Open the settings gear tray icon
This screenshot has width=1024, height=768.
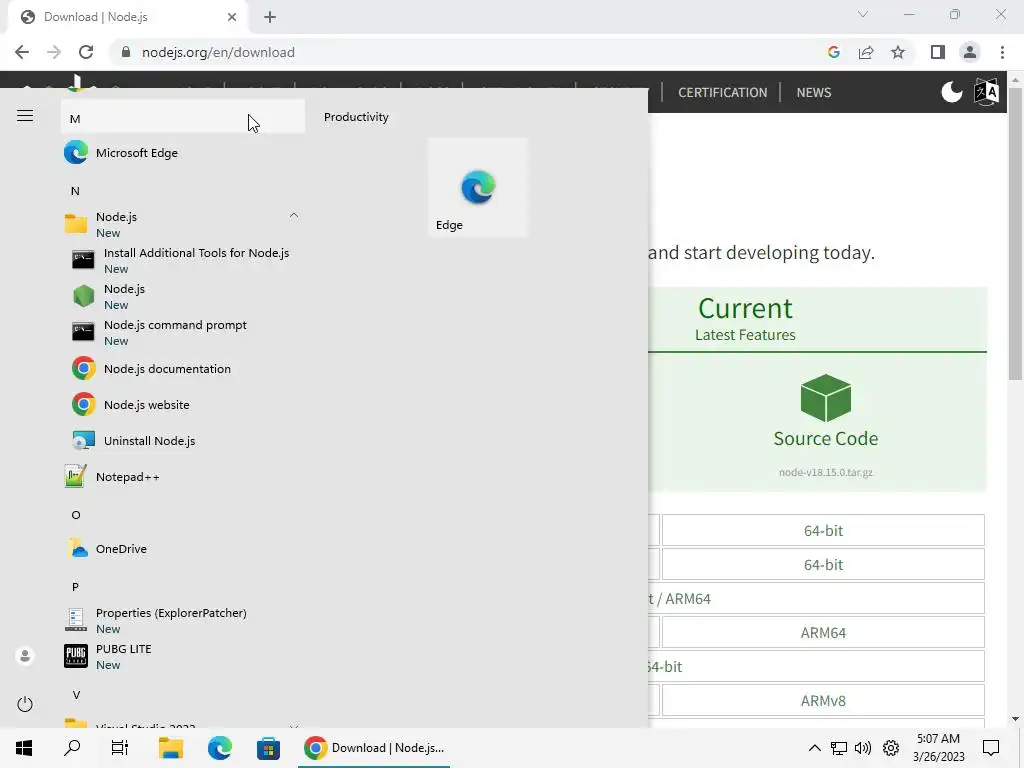point(891,748)
